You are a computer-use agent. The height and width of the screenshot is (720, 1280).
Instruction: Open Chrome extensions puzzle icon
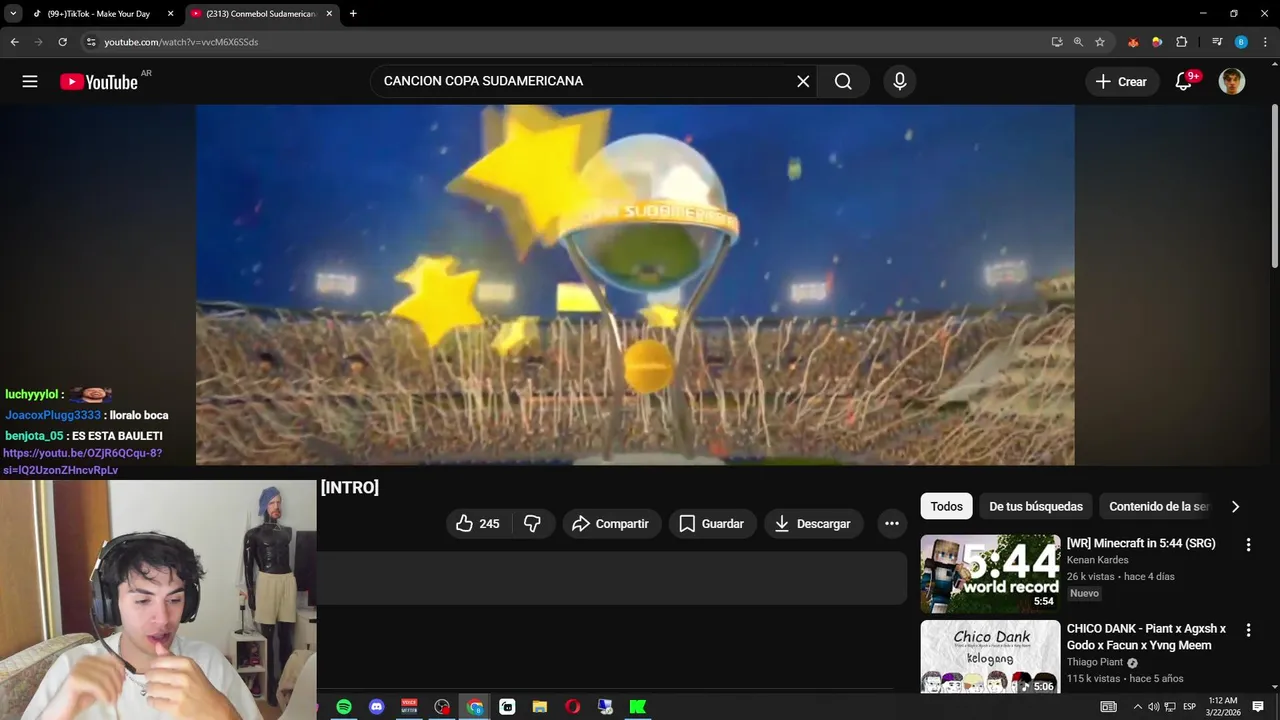(1181, 42)
